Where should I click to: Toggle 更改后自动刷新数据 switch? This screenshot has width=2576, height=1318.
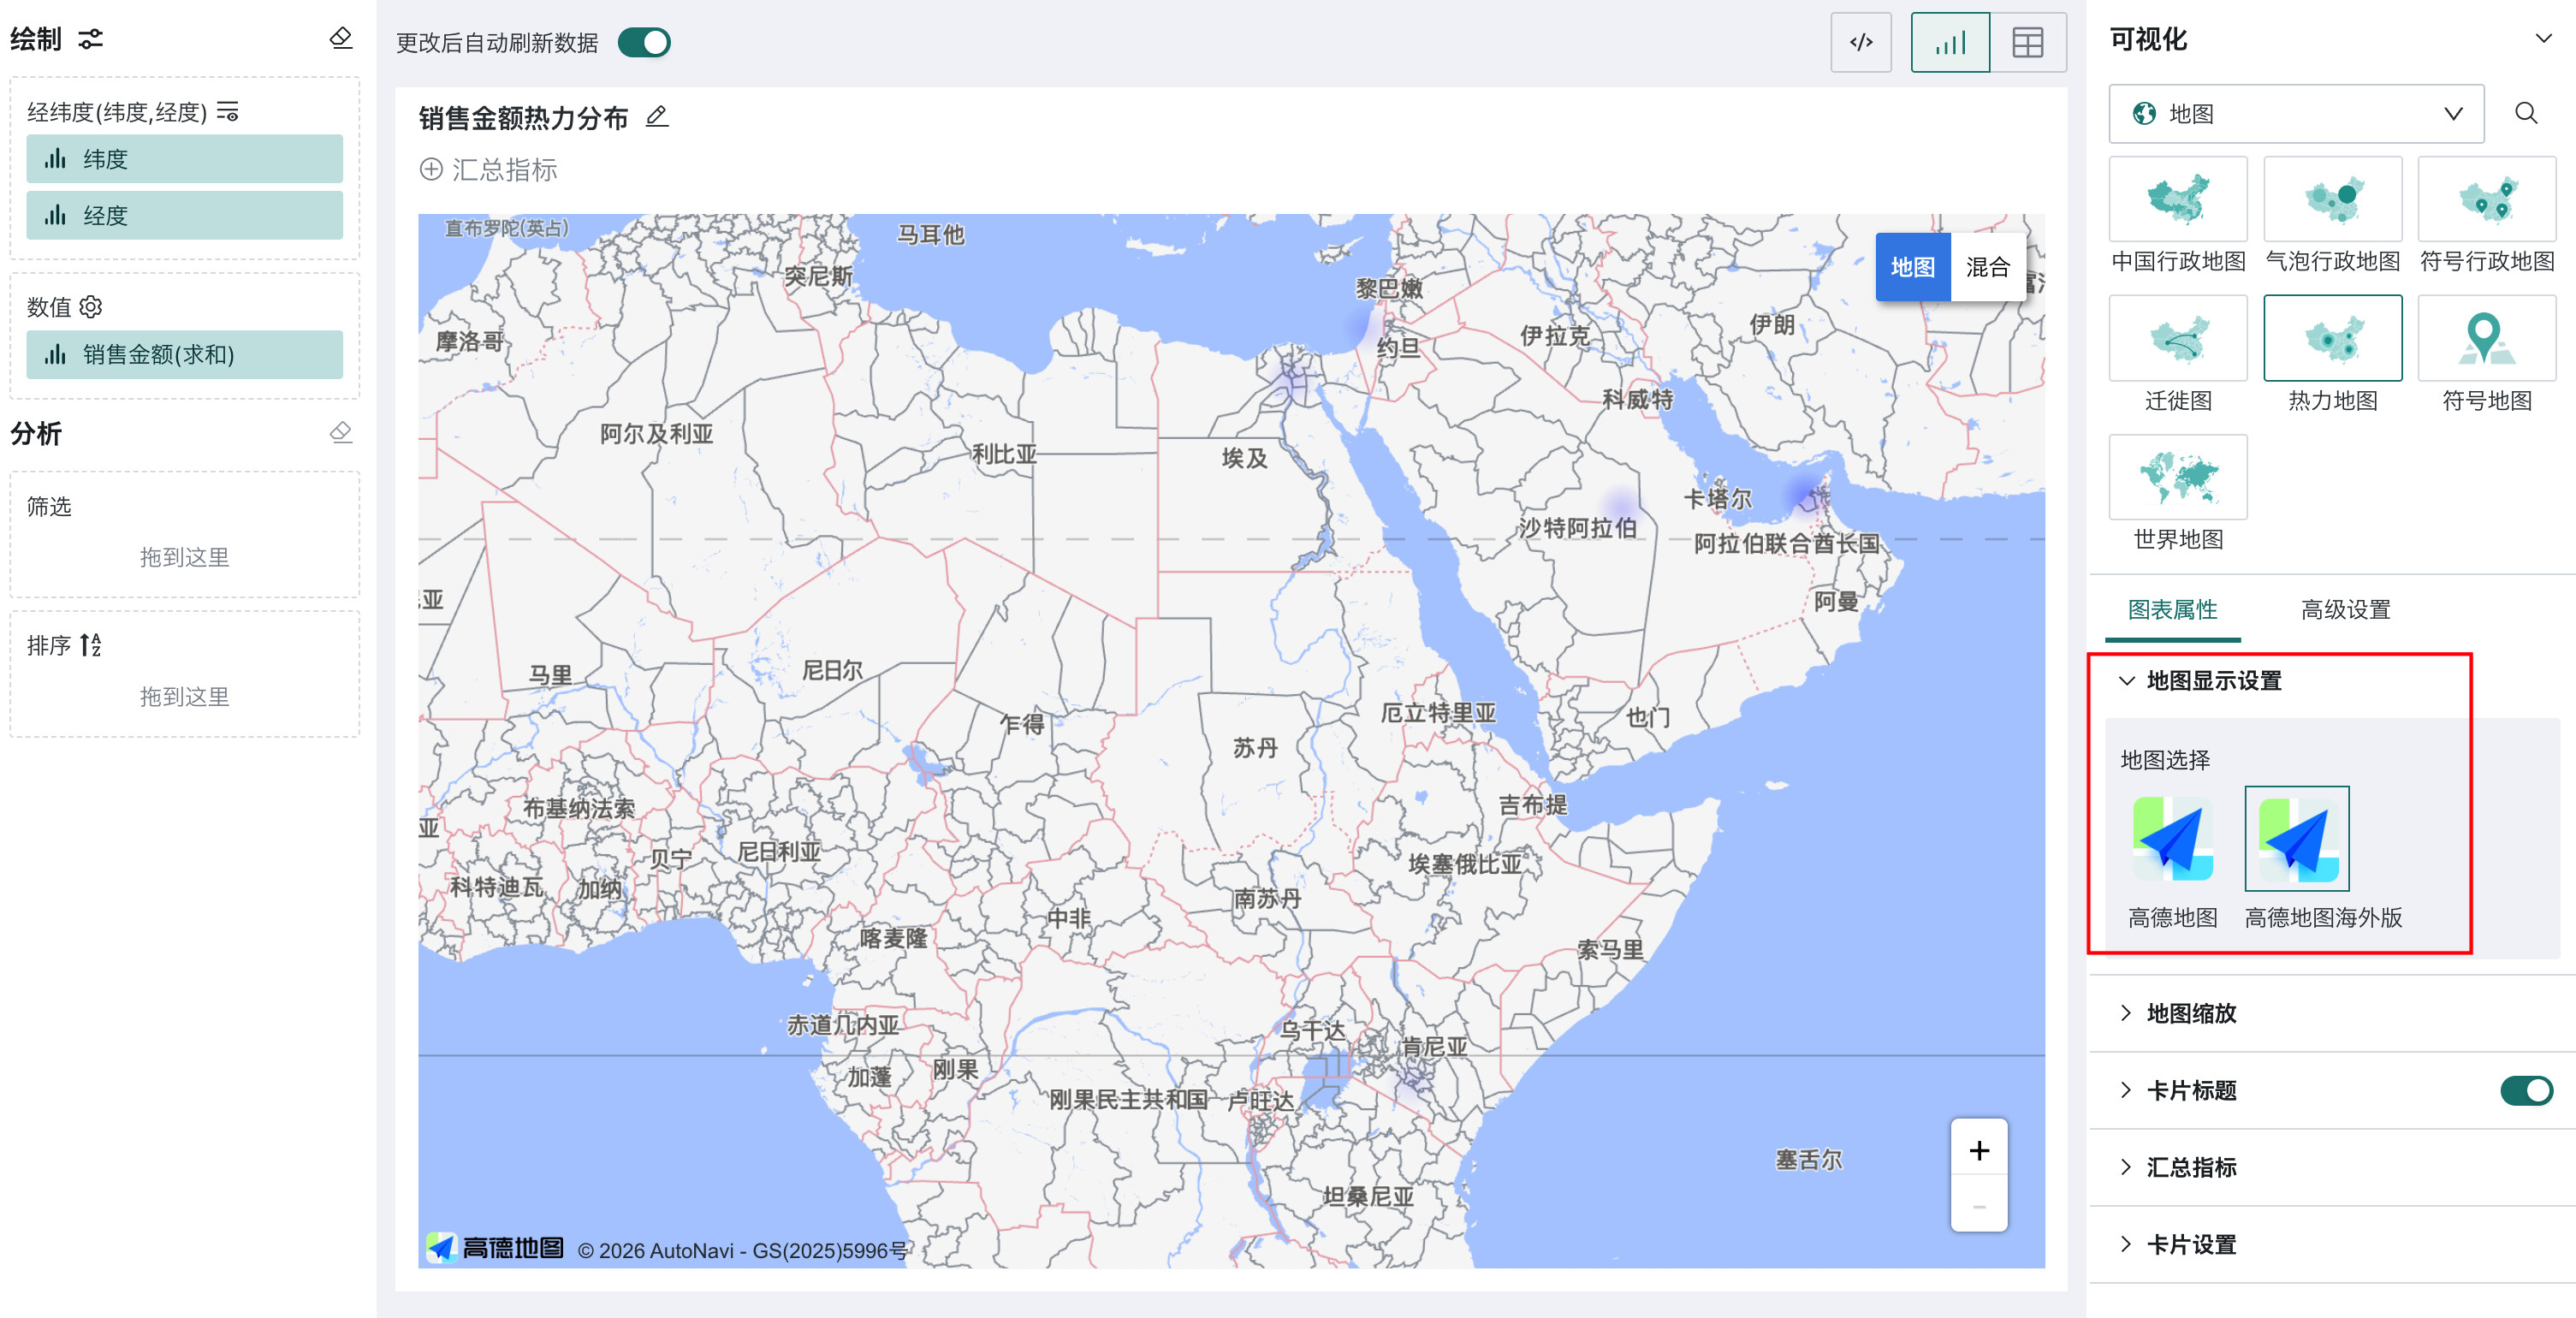pyautogui.click(x=644, y=42)
